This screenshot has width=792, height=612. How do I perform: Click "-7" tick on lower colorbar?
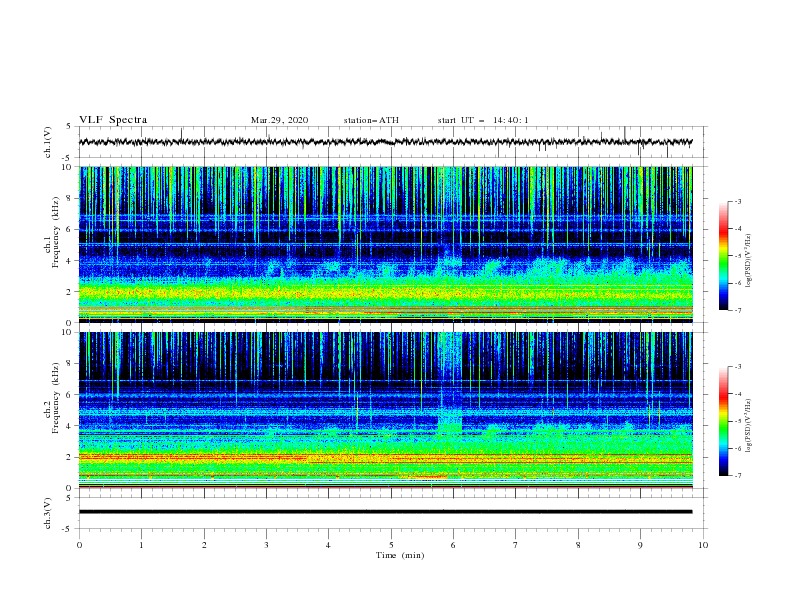click(737, 475)
